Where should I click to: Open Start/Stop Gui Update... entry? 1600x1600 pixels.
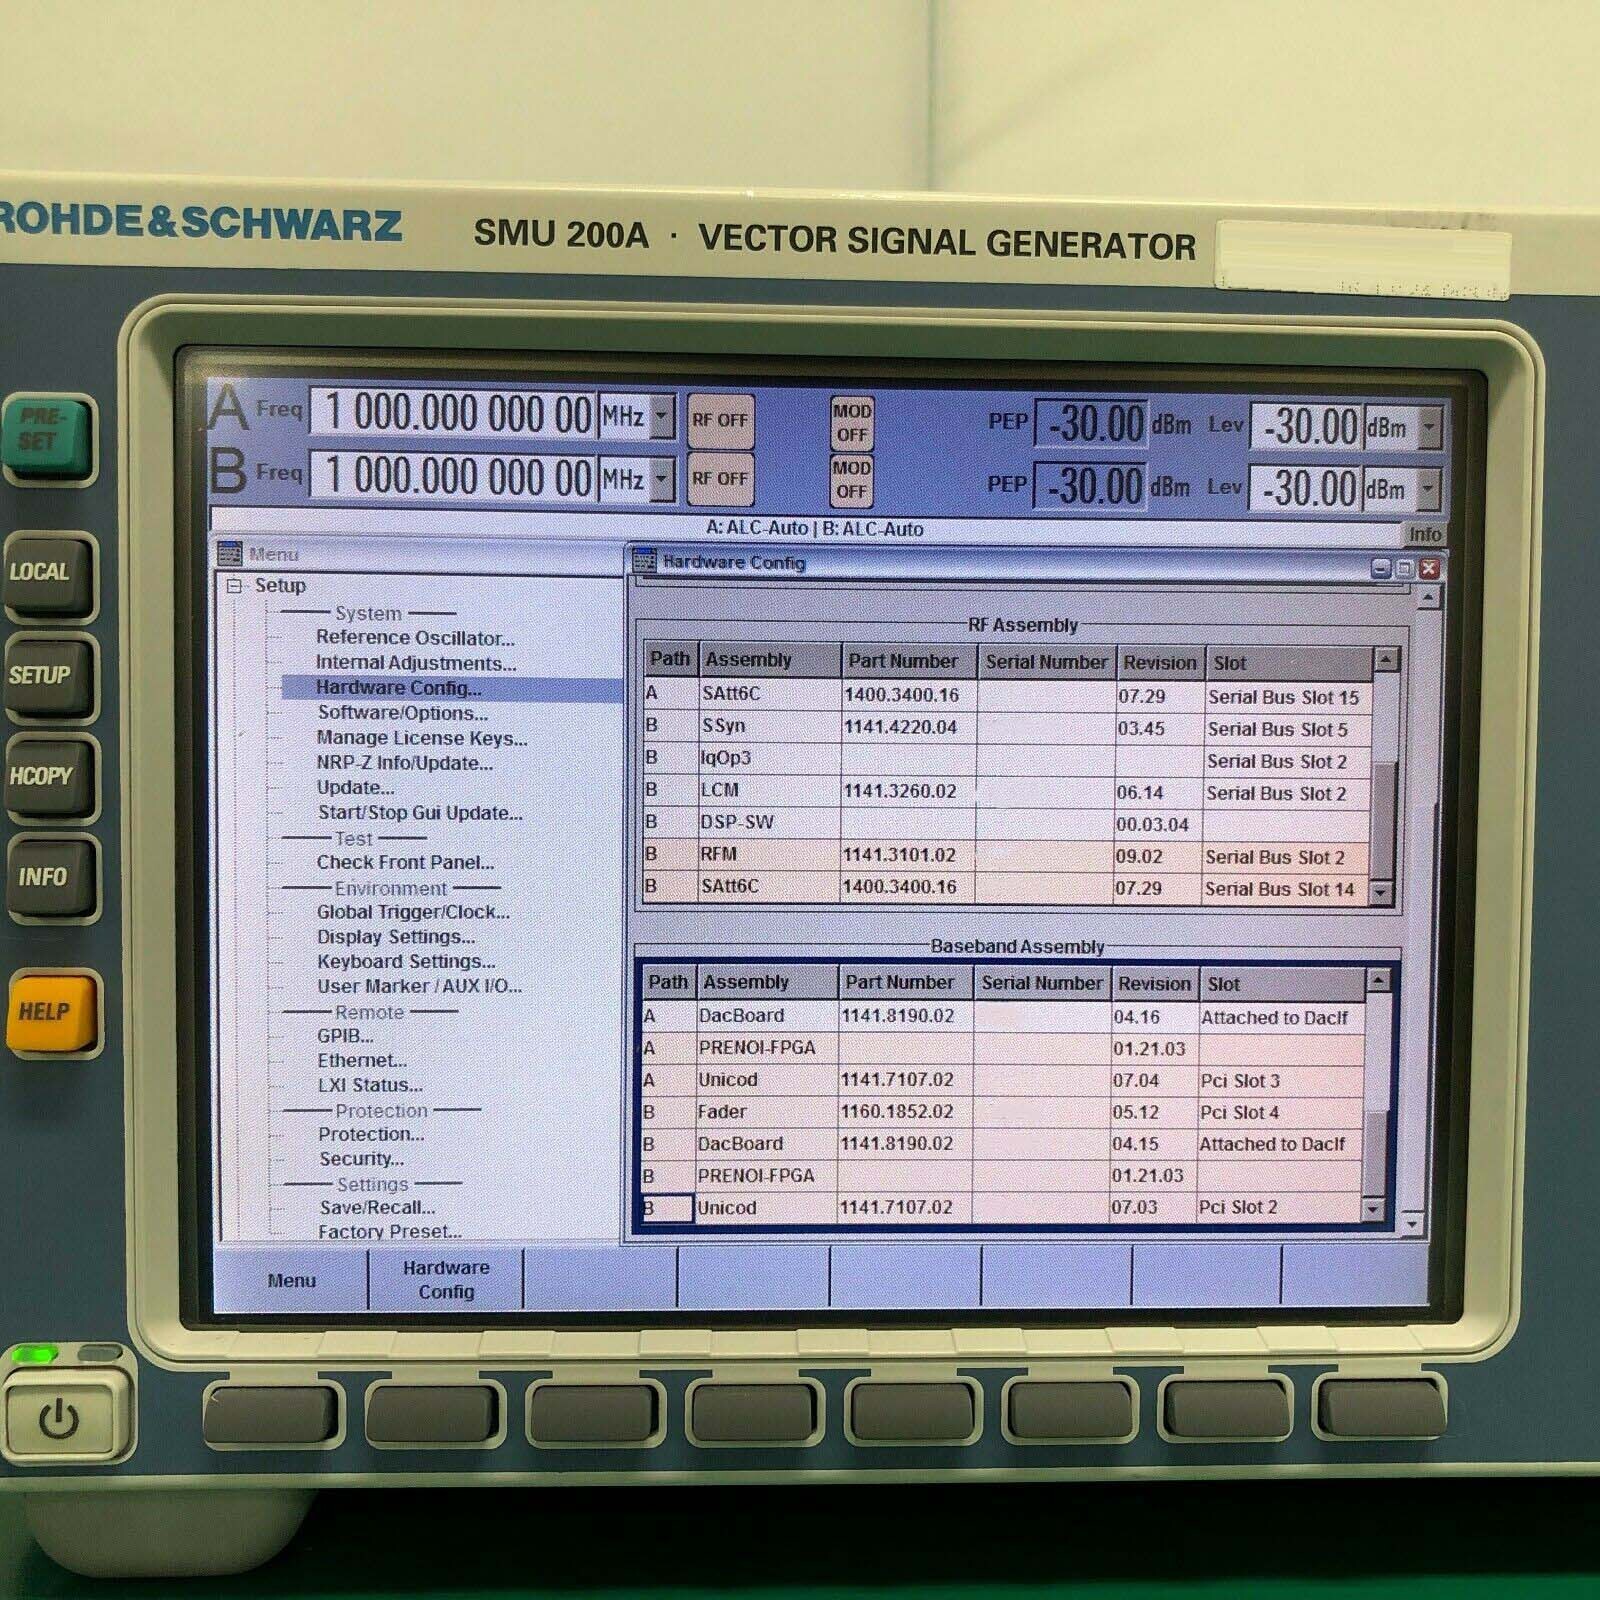(420, 812)
